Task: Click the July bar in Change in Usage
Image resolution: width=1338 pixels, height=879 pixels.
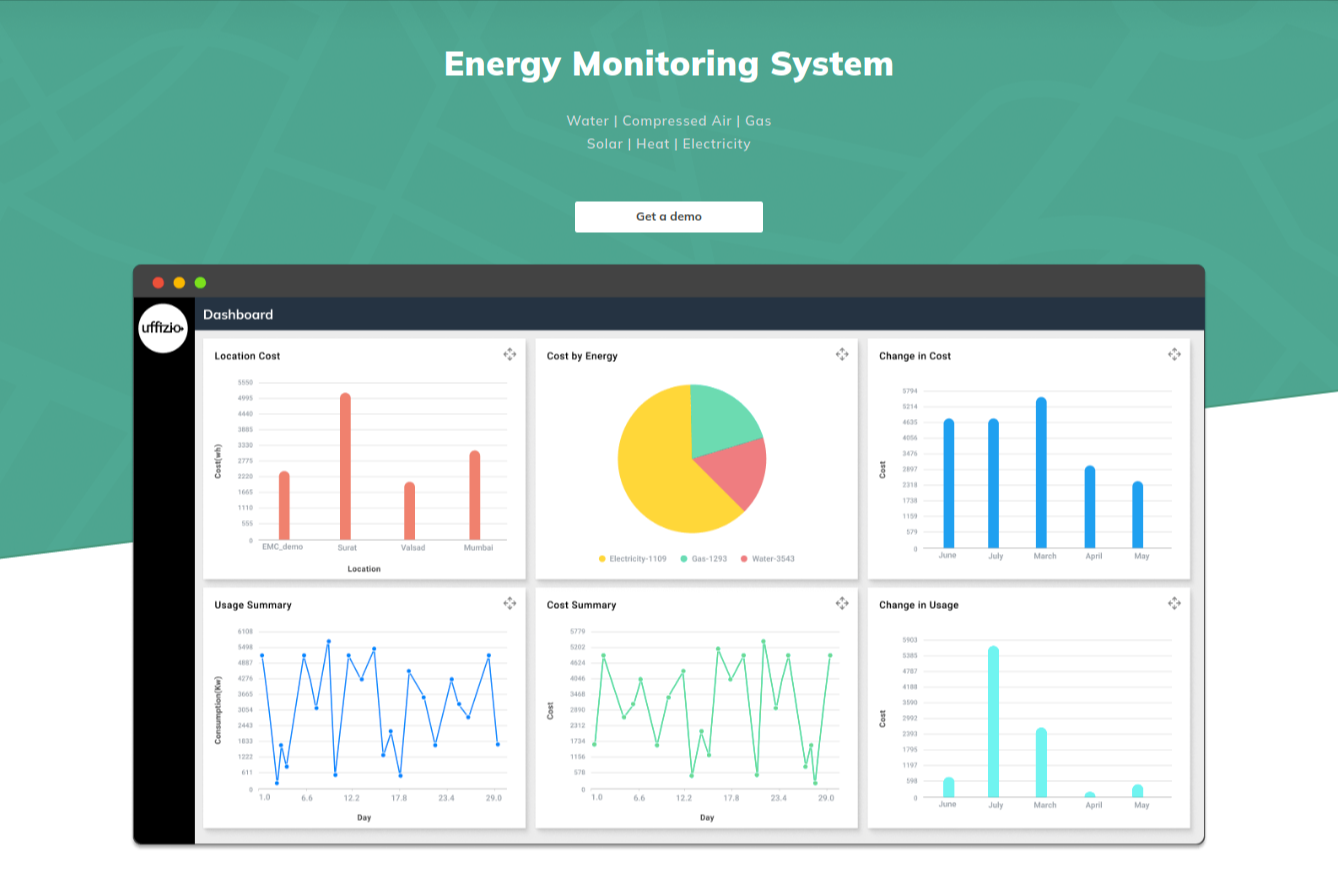Action: pyautogui.click(x=993, y=722)
